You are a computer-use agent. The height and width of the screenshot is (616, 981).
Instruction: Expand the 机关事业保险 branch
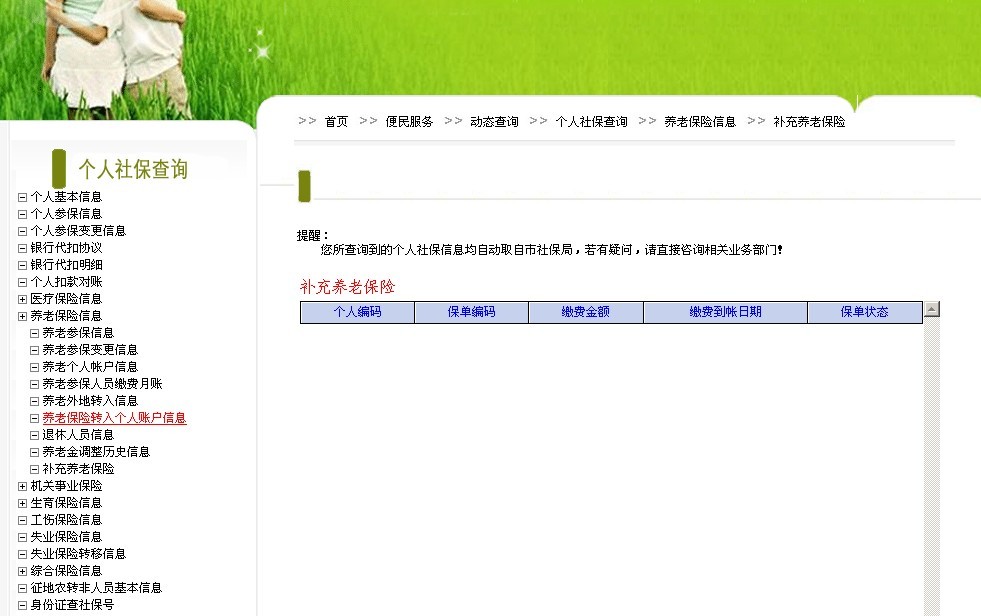click(22, 485)
